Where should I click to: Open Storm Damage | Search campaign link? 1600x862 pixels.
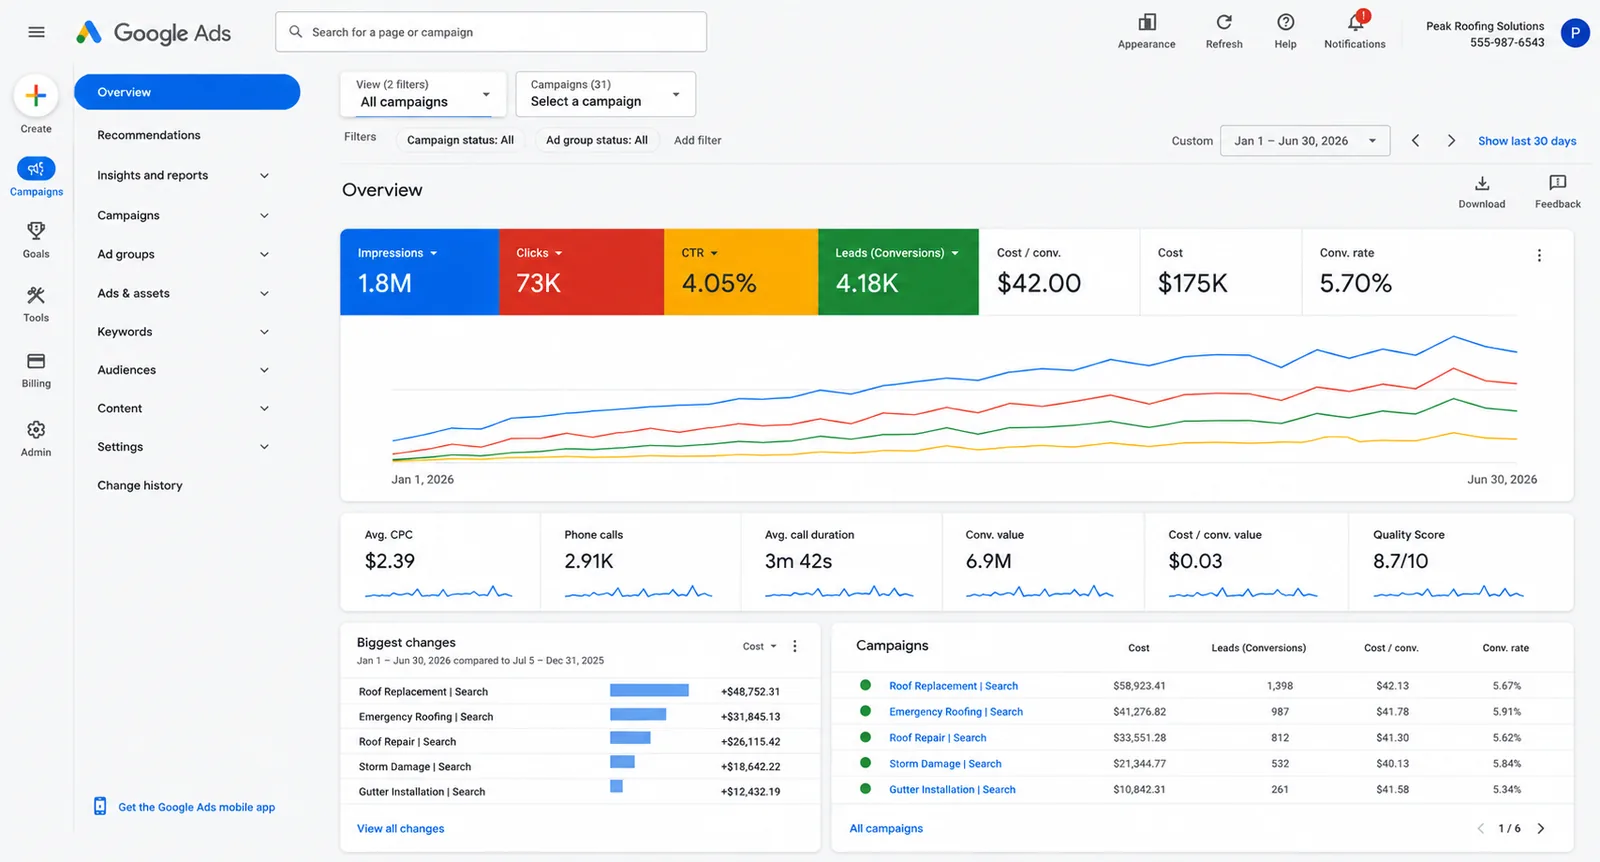pos(945,764)
